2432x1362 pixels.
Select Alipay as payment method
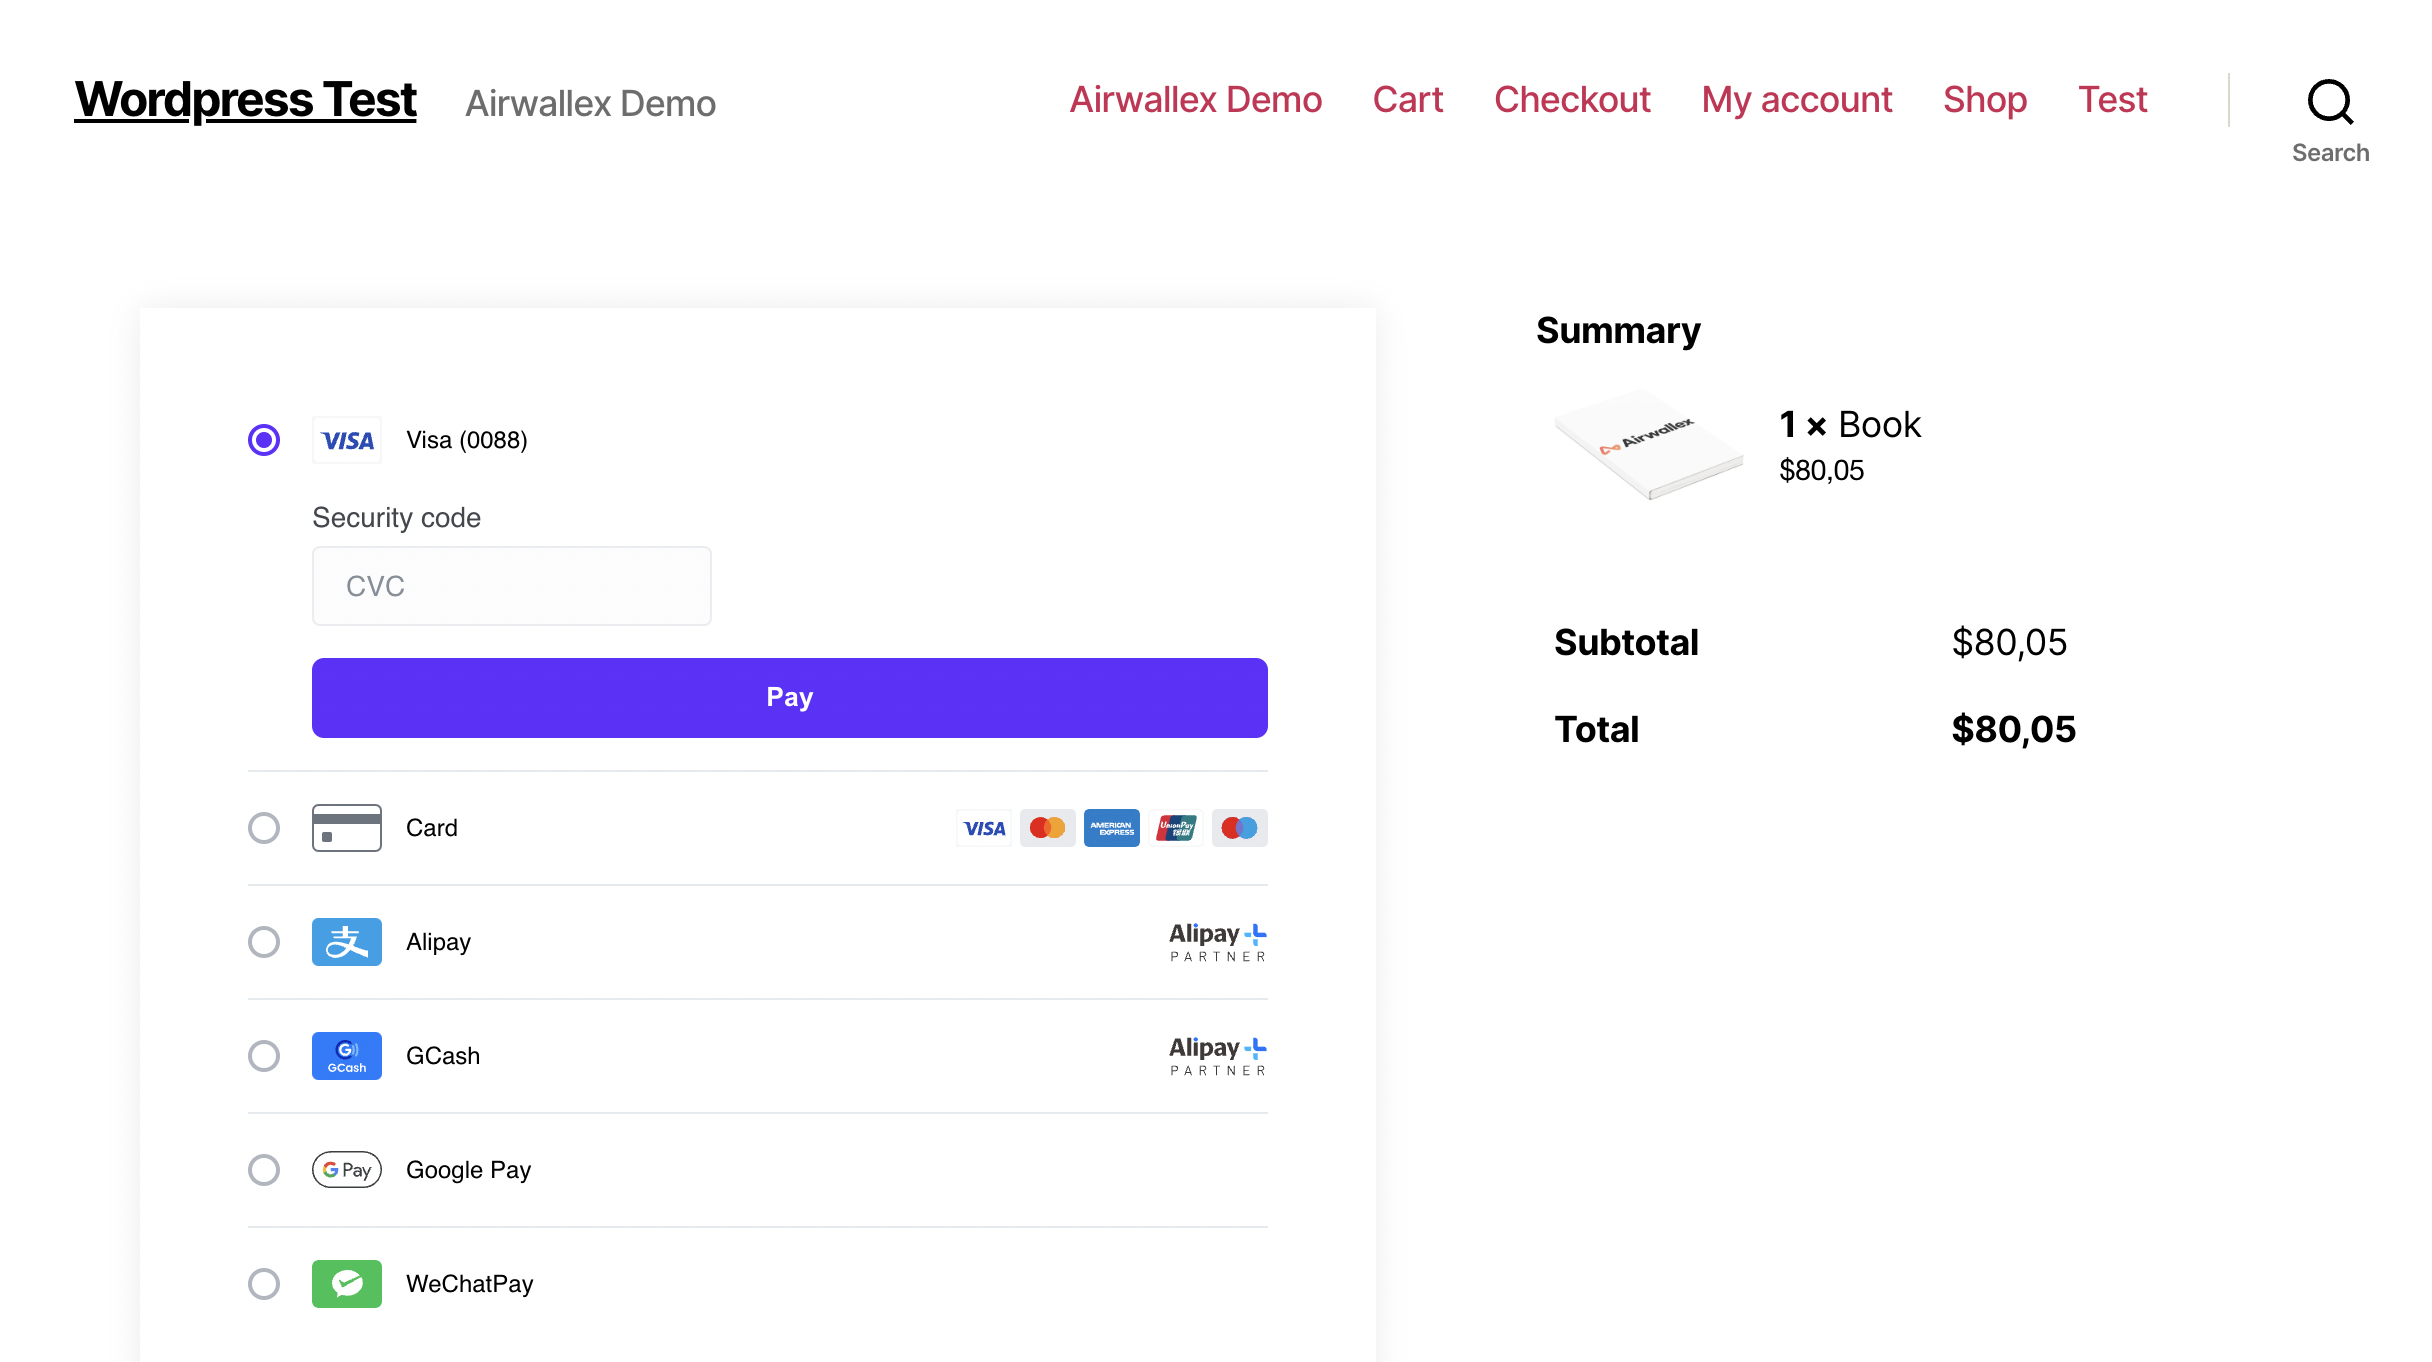pos(264,941)
